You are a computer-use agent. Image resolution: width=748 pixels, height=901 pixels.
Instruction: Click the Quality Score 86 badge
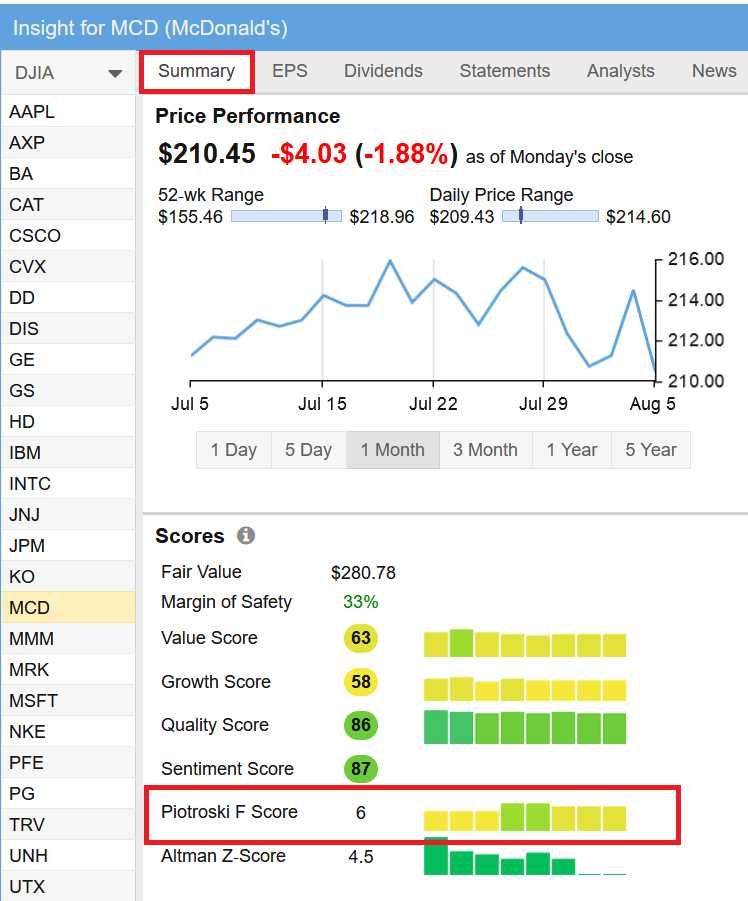click(x=360, y=725)
